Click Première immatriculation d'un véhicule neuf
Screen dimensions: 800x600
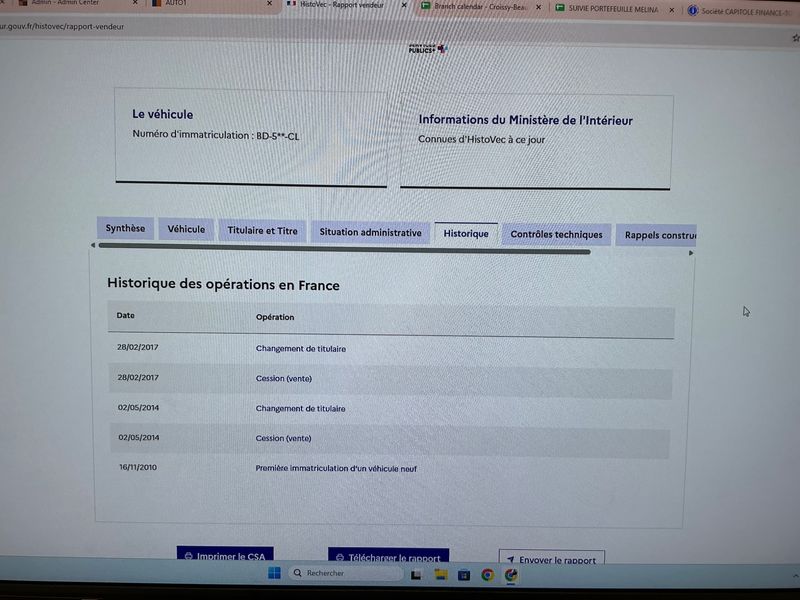click(x=336, y=468)
